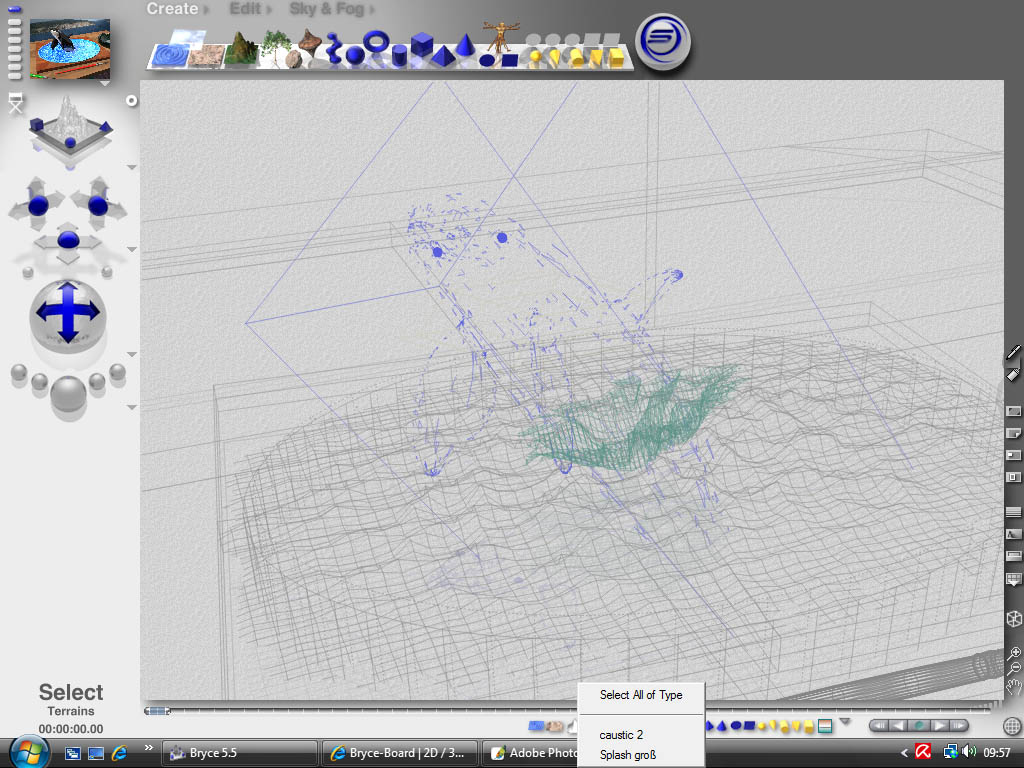Create a yellow radial light
This screenshot has height=768, width=1024.
535,58
